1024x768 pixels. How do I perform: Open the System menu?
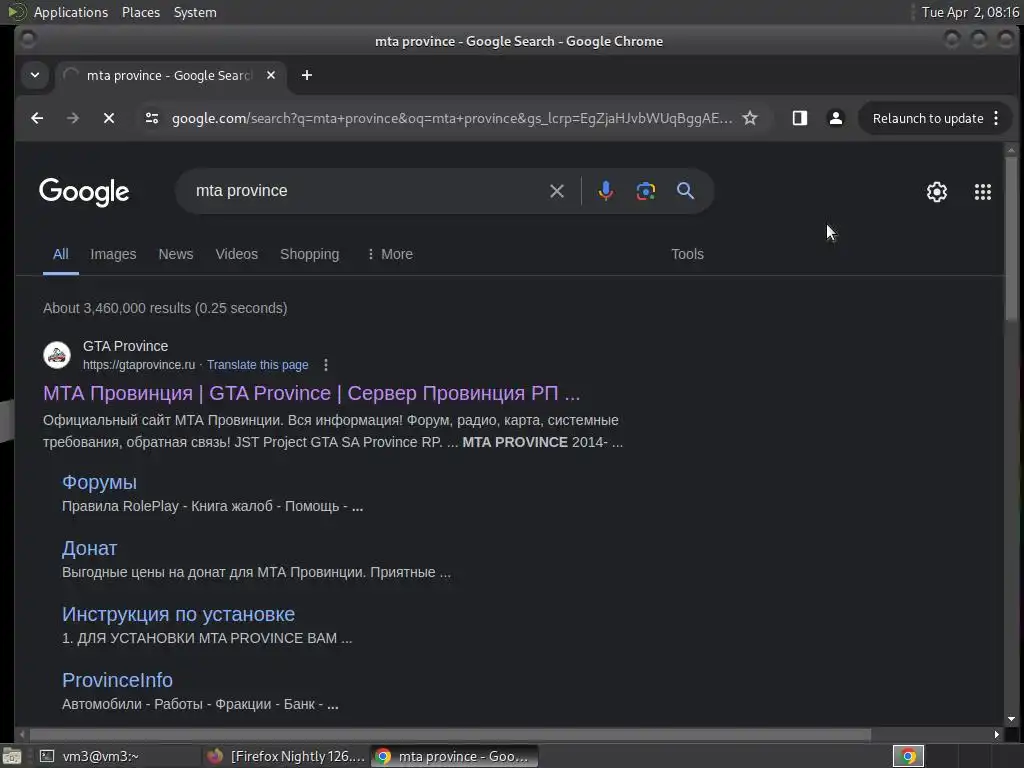coord(195,12)
